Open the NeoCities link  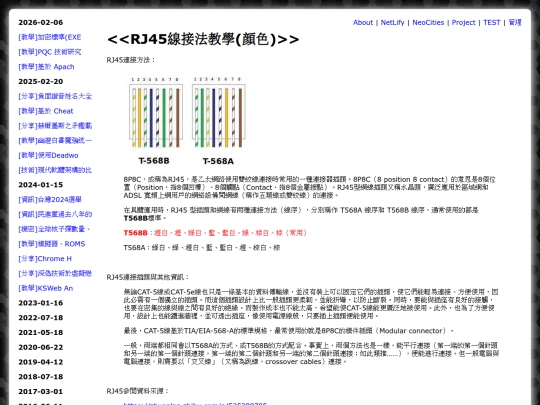(428, 22)
